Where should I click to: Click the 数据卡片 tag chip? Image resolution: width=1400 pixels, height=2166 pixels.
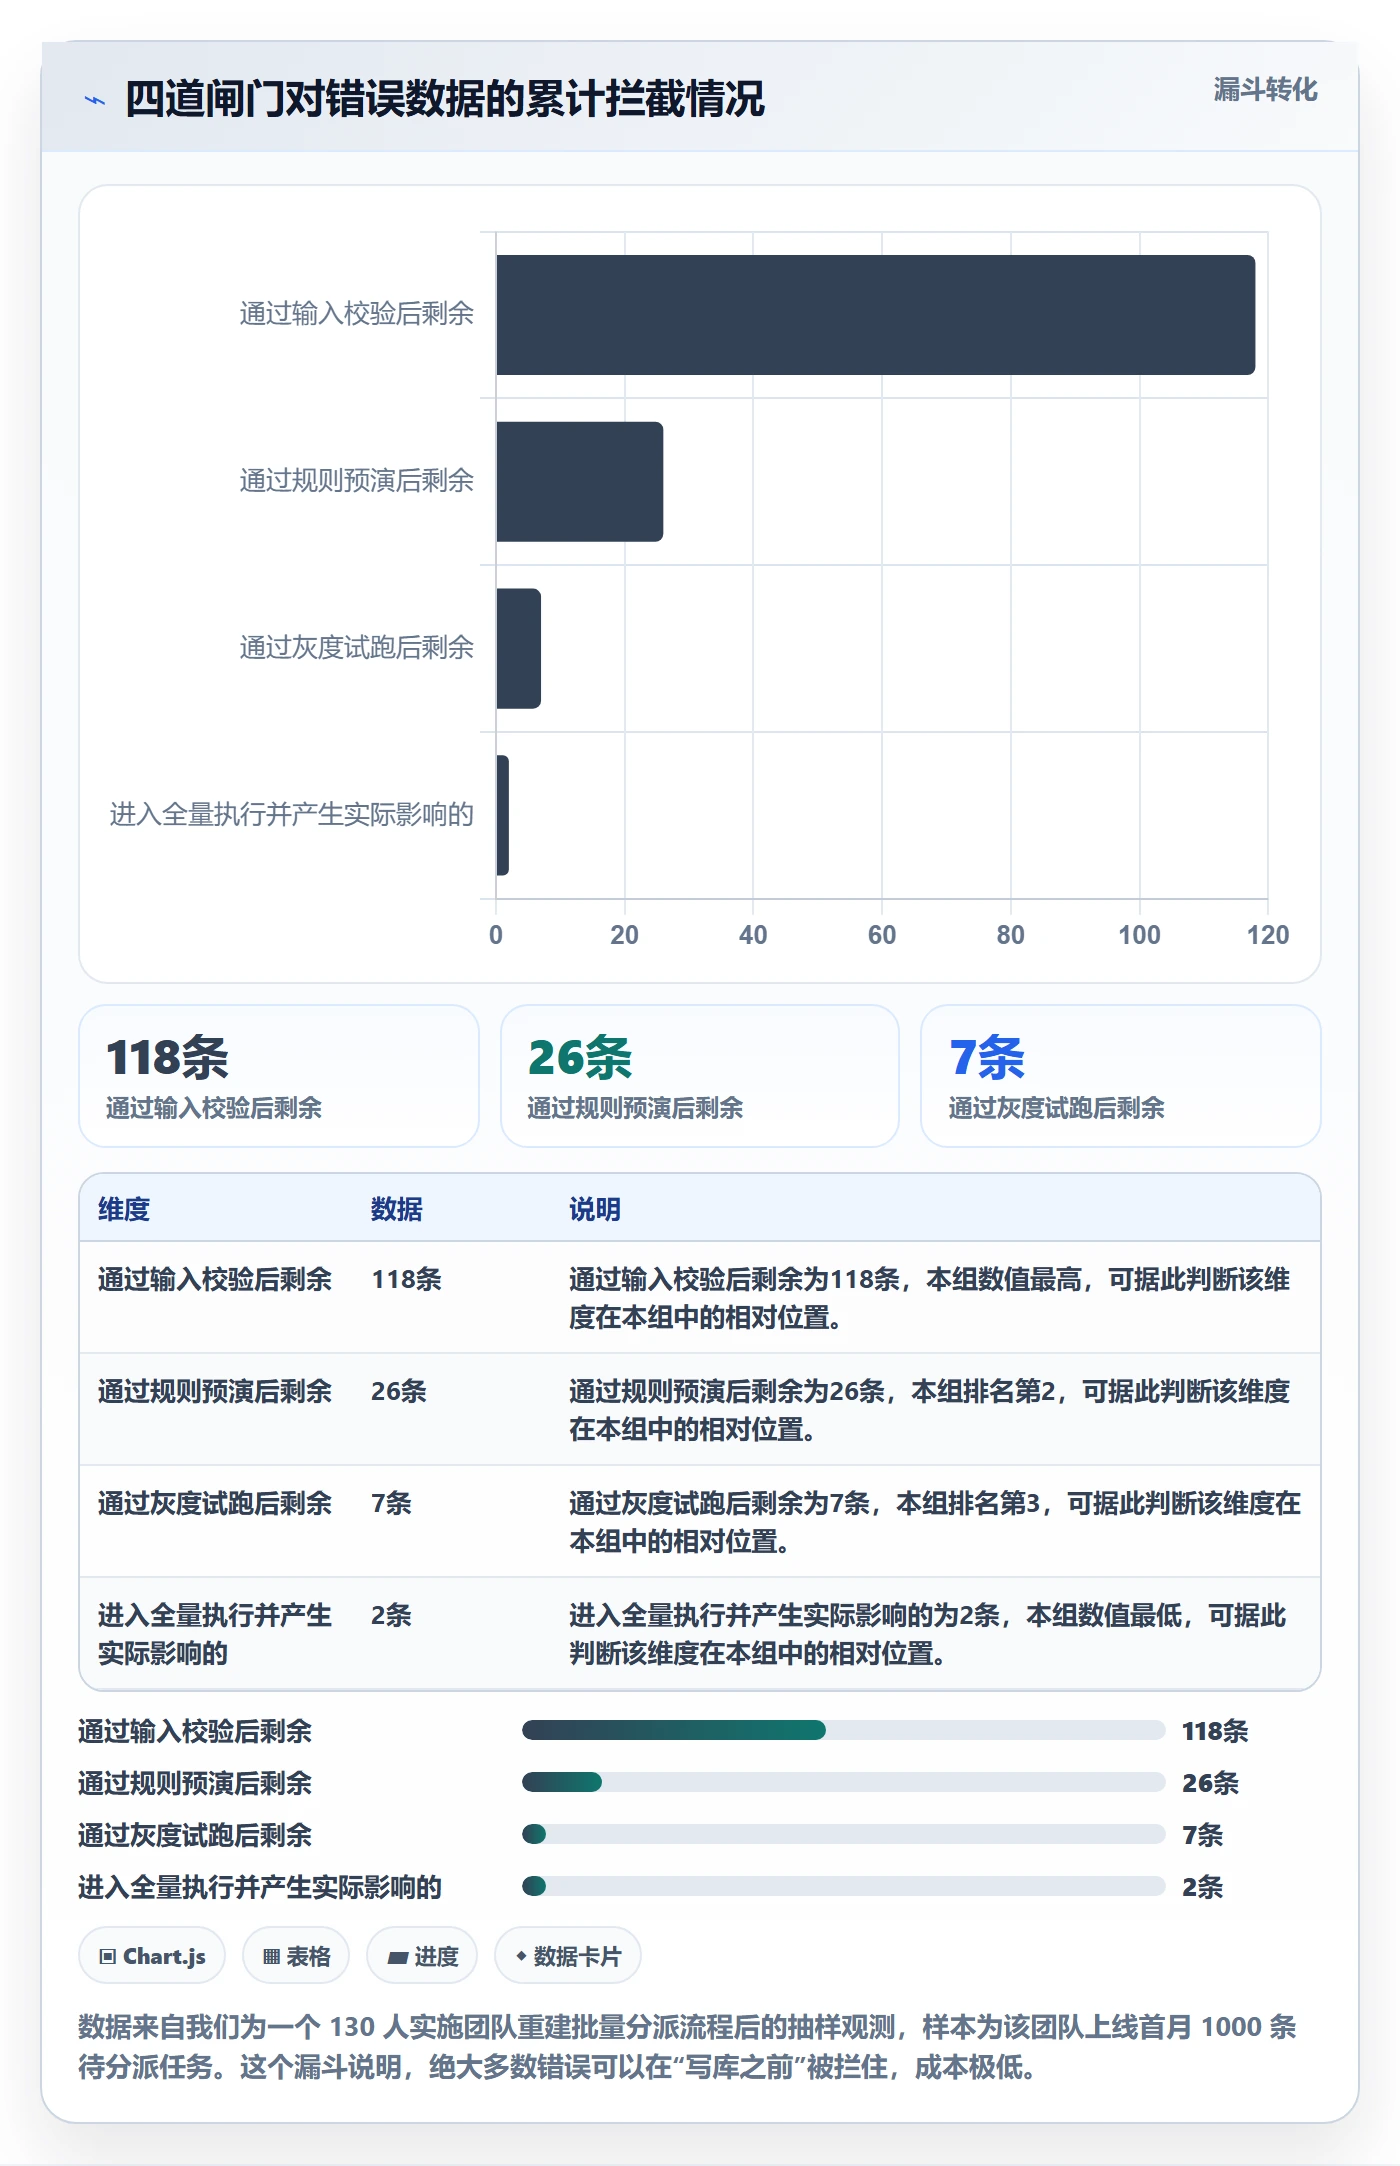[x=568, y=1956]
